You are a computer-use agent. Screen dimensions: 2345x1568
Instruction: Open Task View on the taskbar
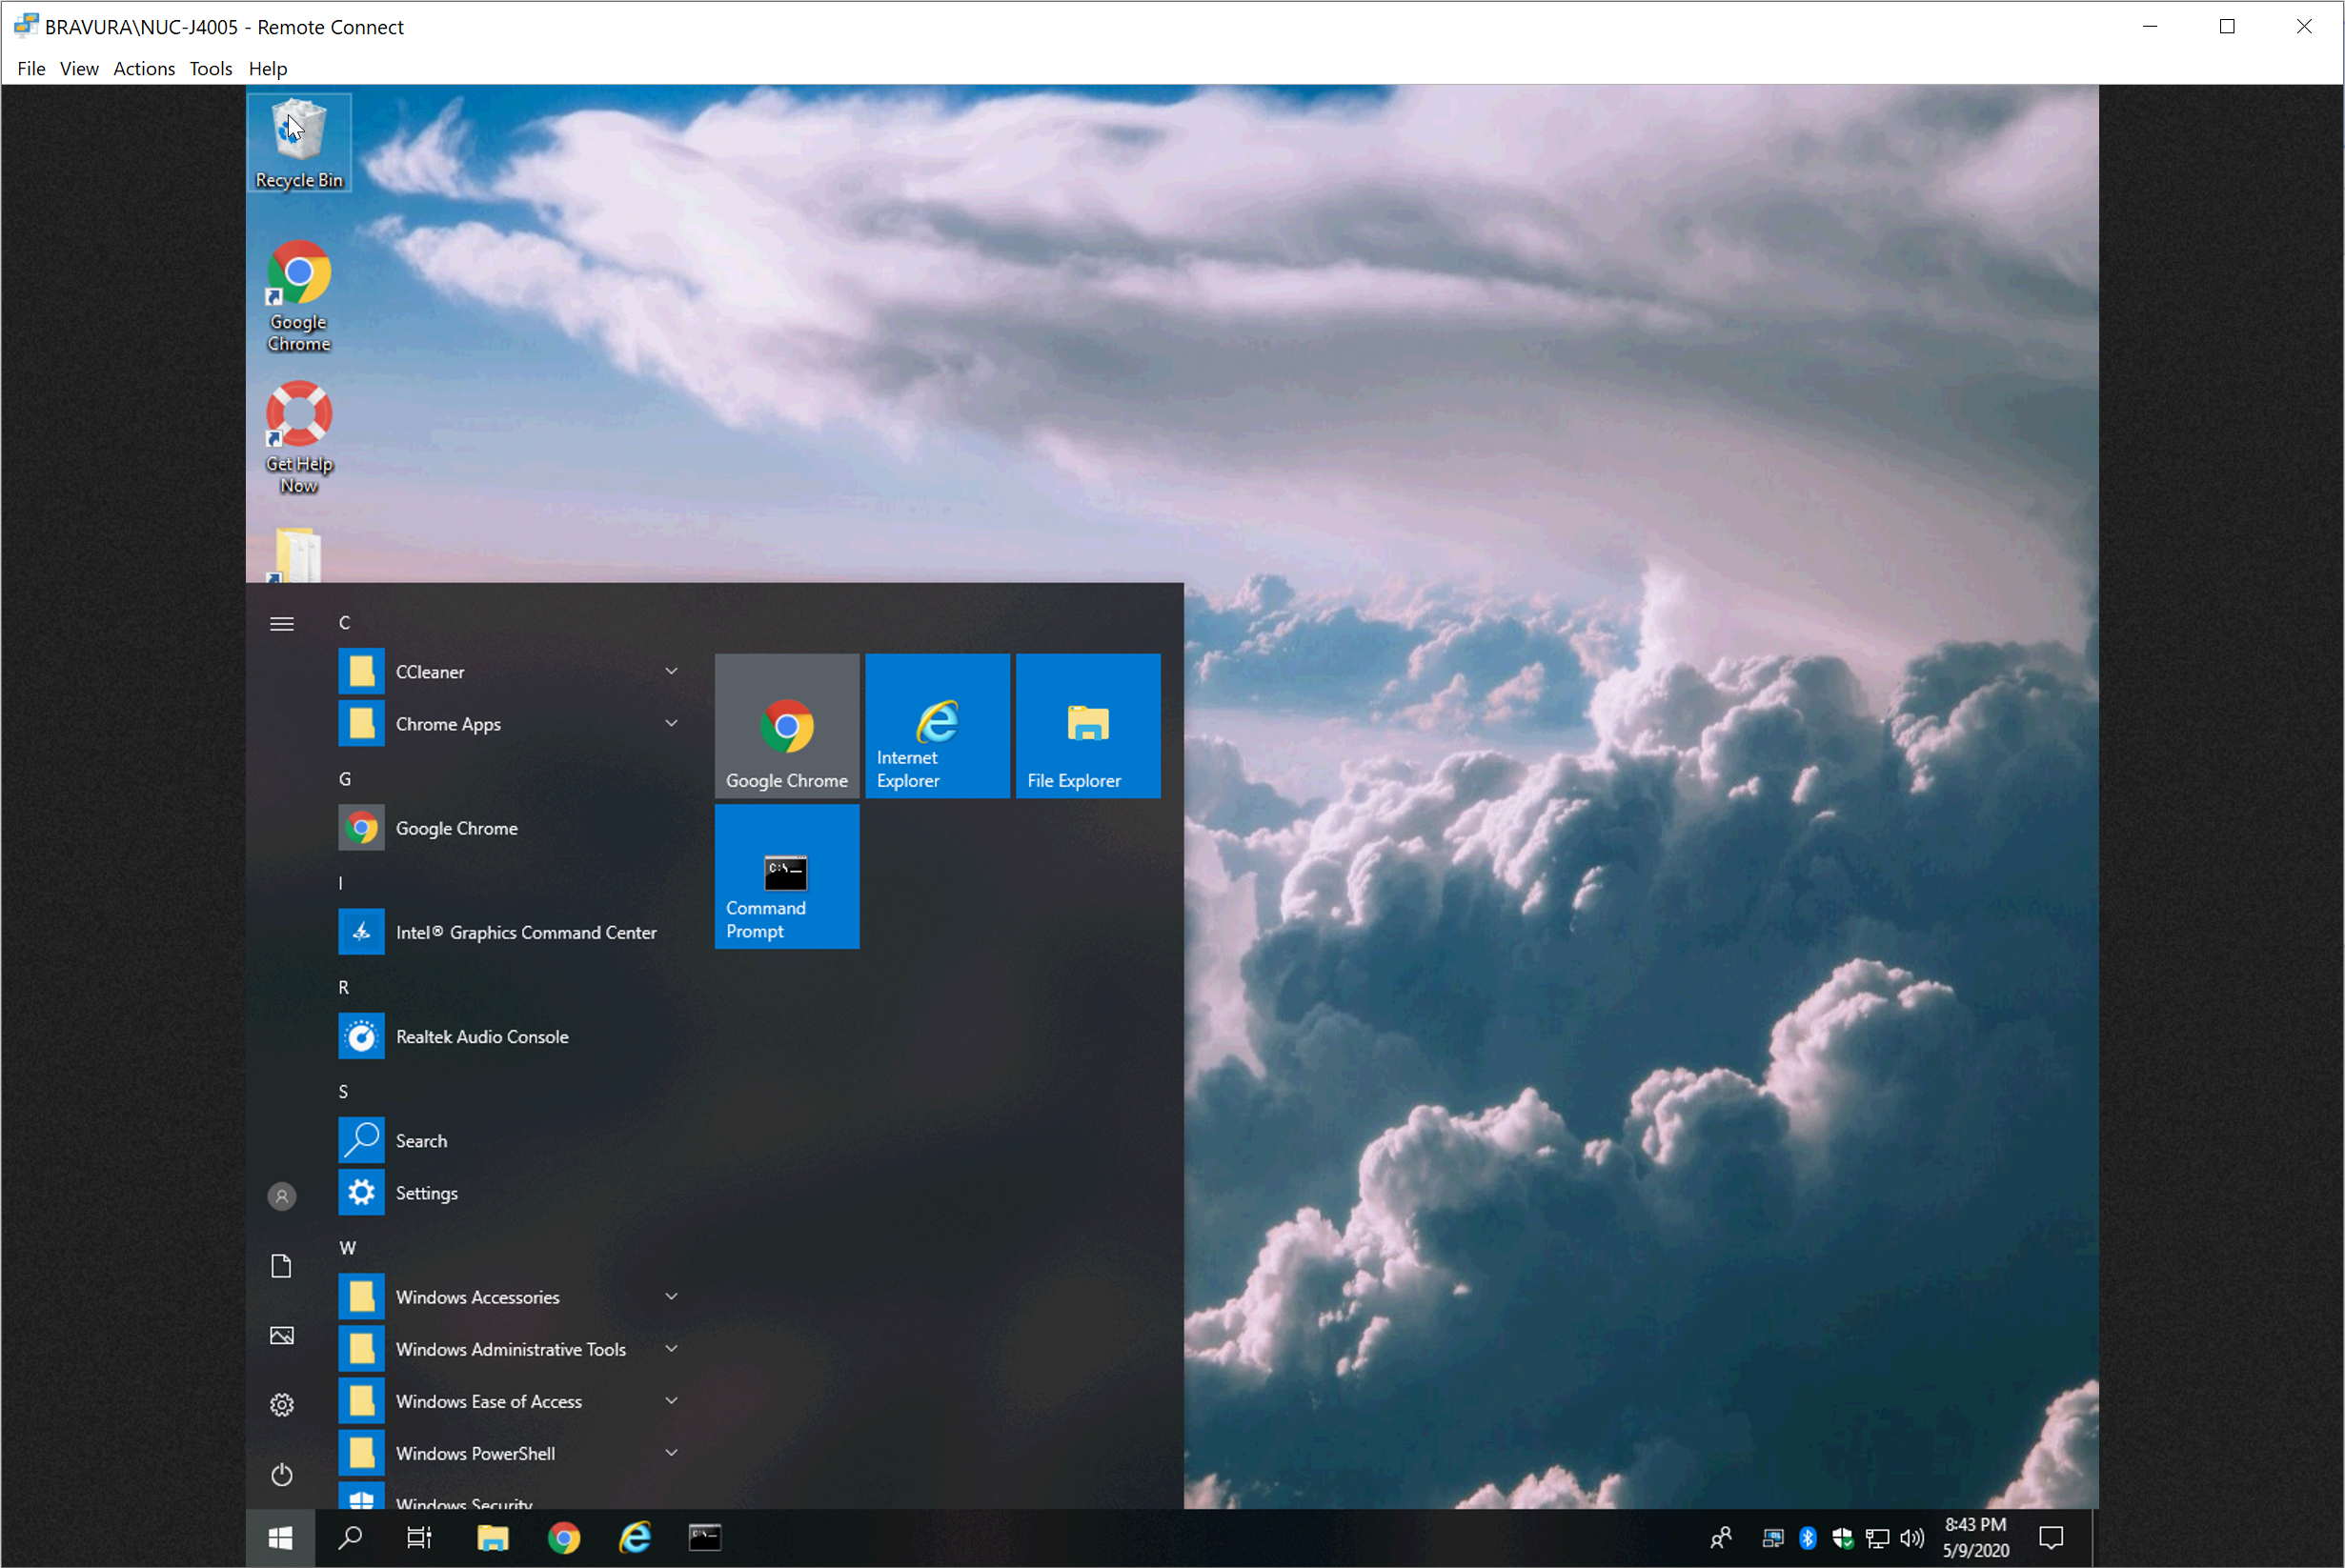(419, 1538)
